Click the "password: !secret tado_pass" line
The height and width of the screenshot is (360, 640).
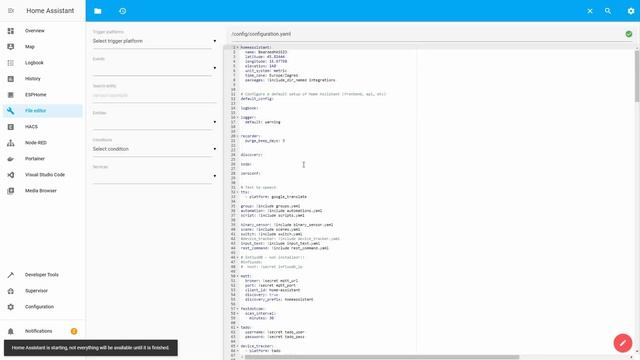click(x=275, y=337)
